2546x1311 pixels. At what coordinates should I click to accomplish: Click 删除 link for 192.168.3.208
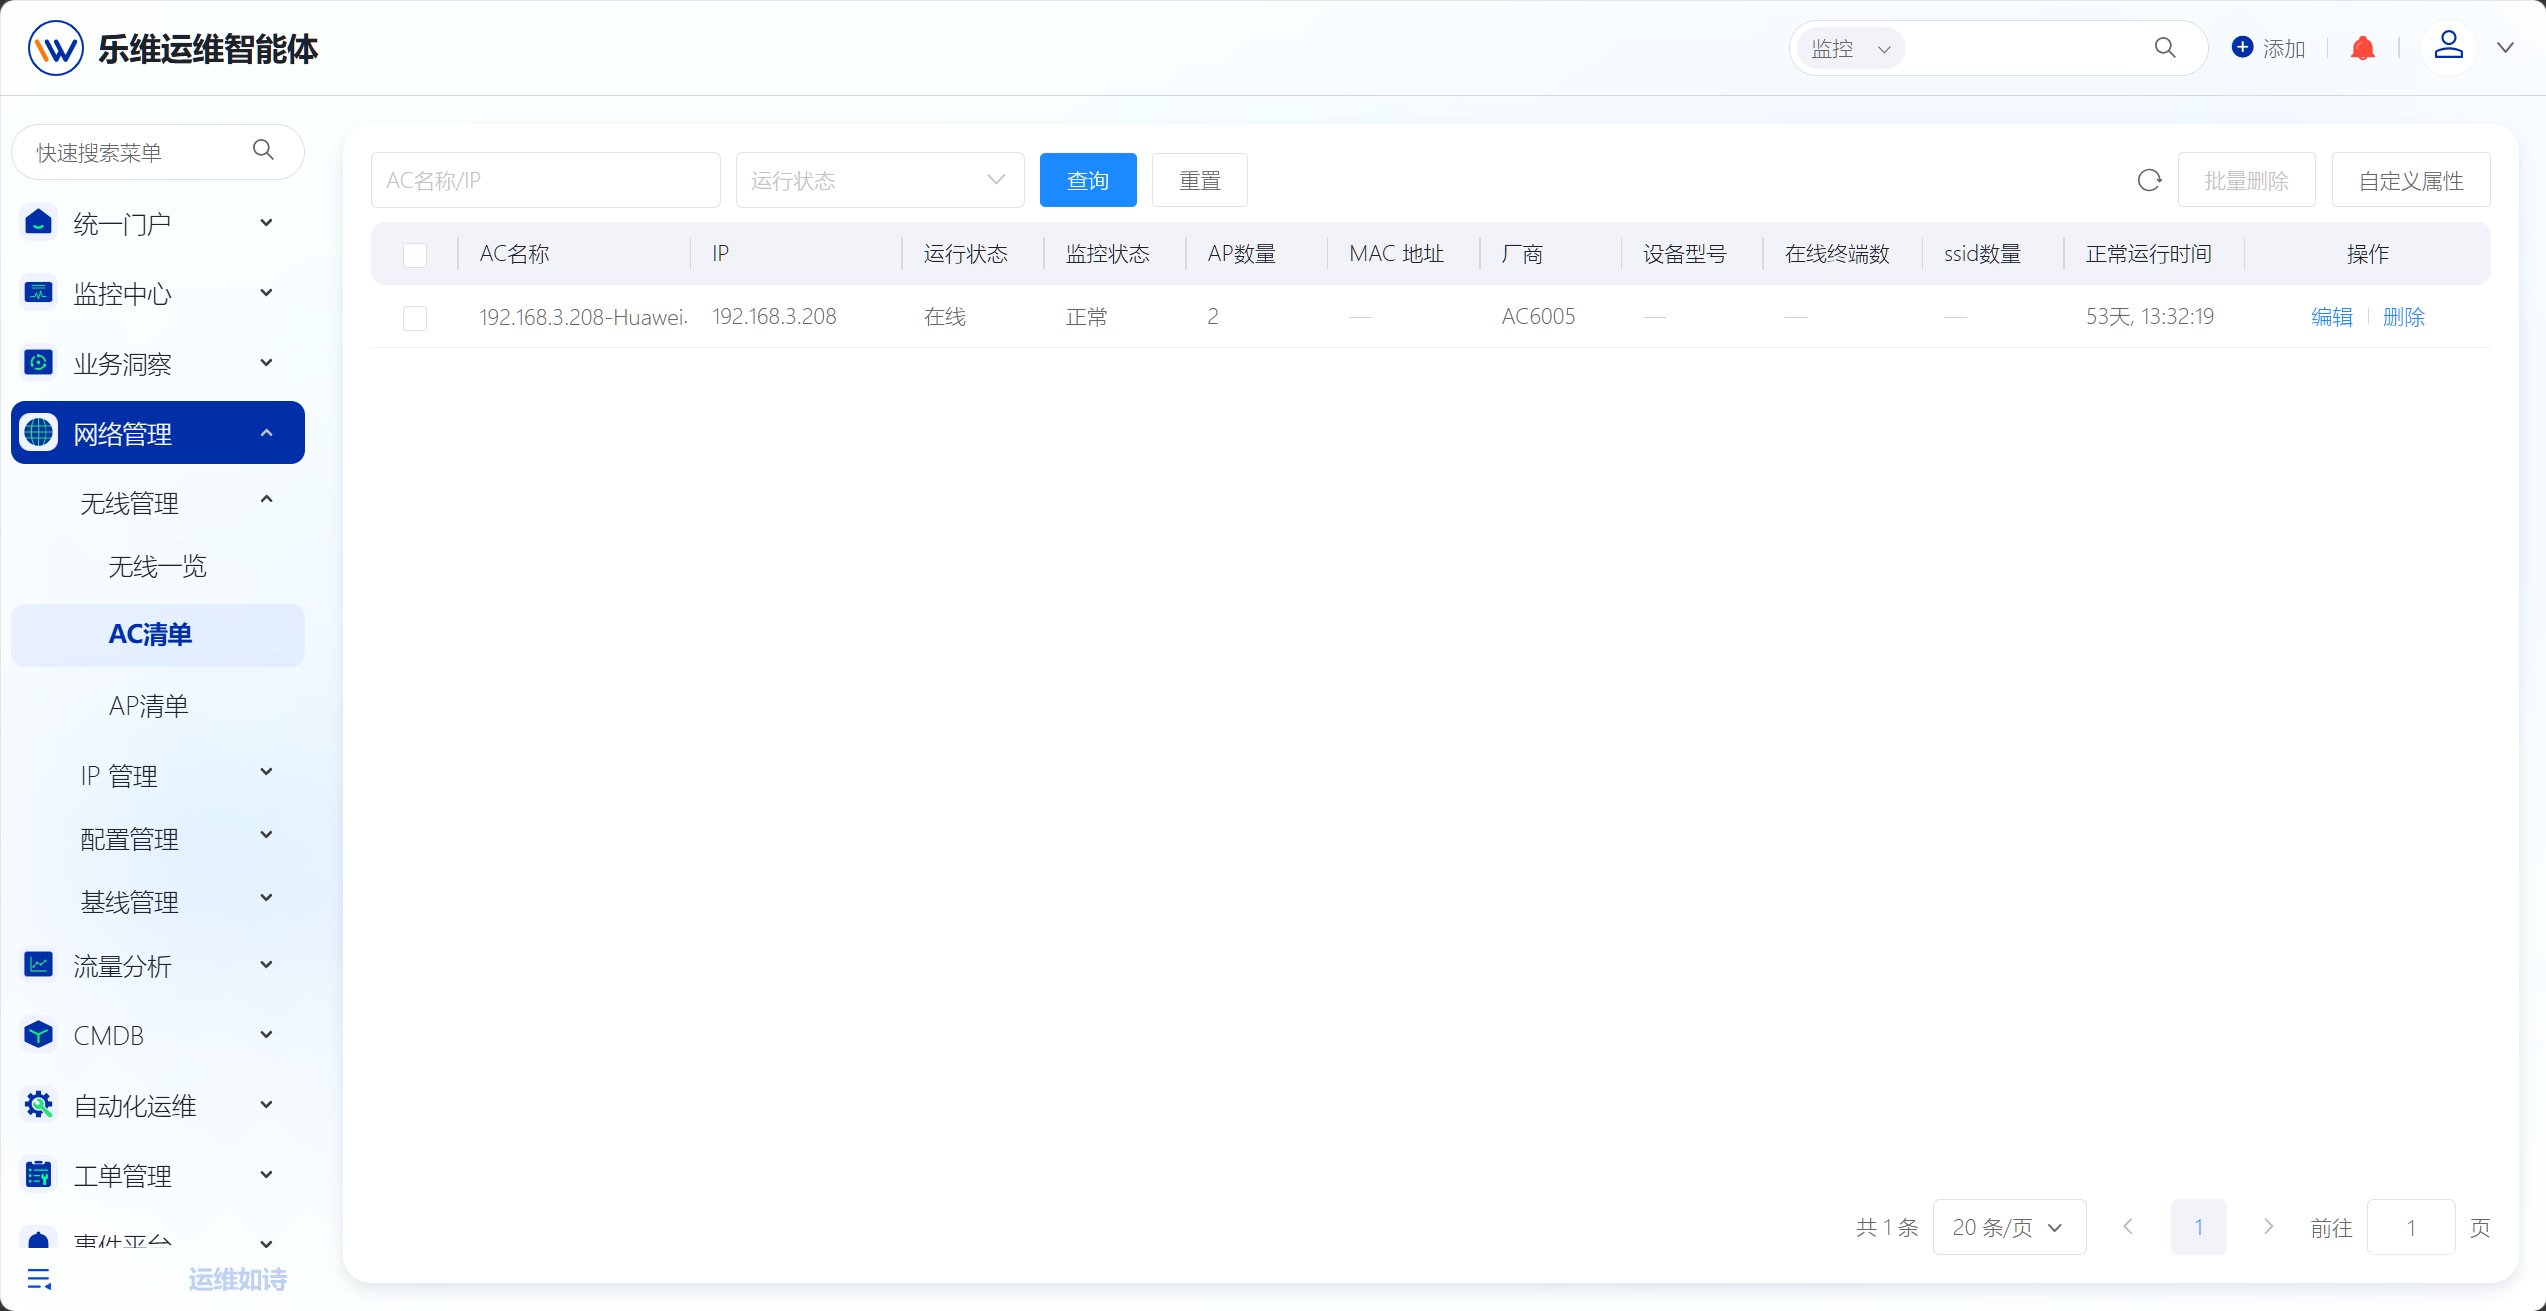[2404, 317]
